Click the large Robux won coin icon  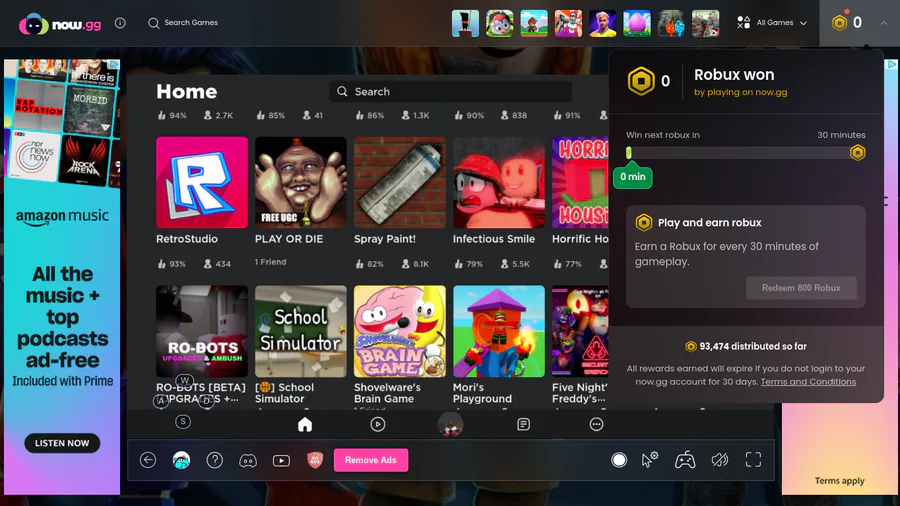(x=641, y=81)
